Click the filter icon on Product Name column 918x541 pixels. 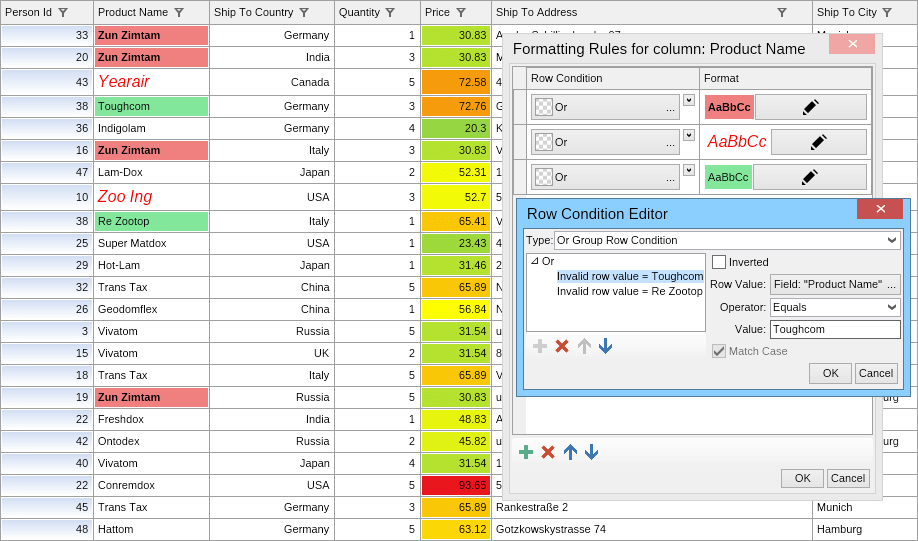pos(179,12)
